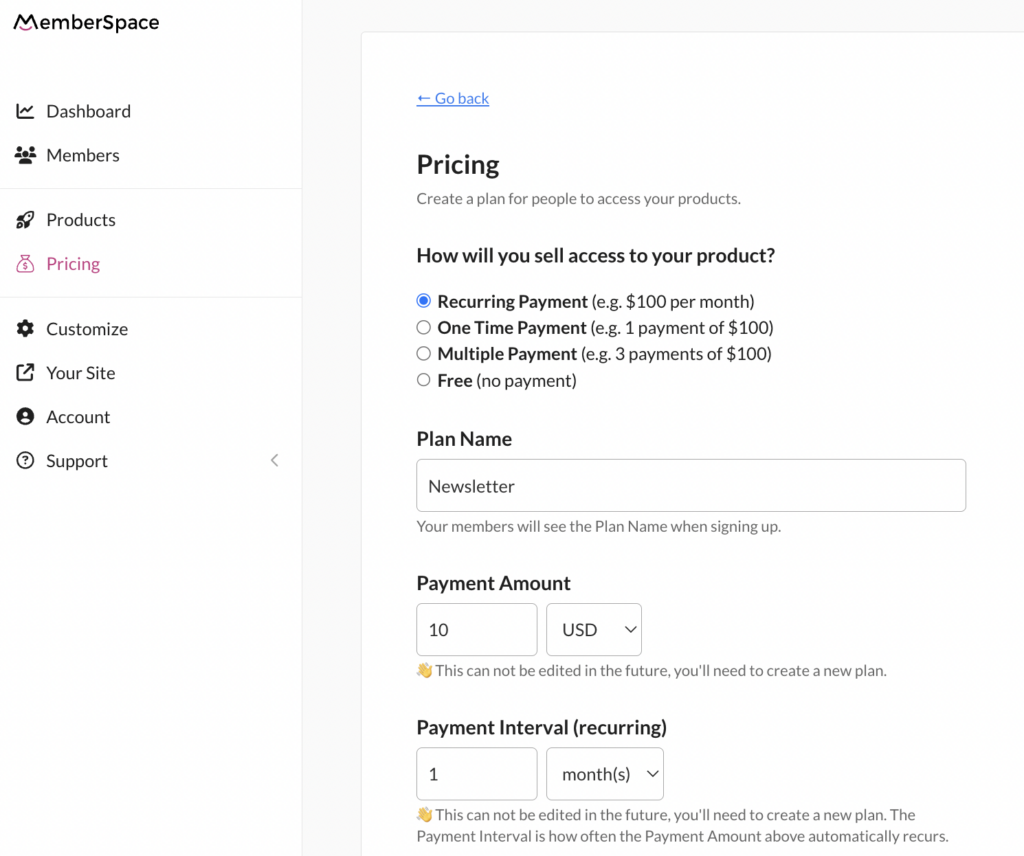Click the Plan Name field containing Newsletter

click(x=690, y=485)
